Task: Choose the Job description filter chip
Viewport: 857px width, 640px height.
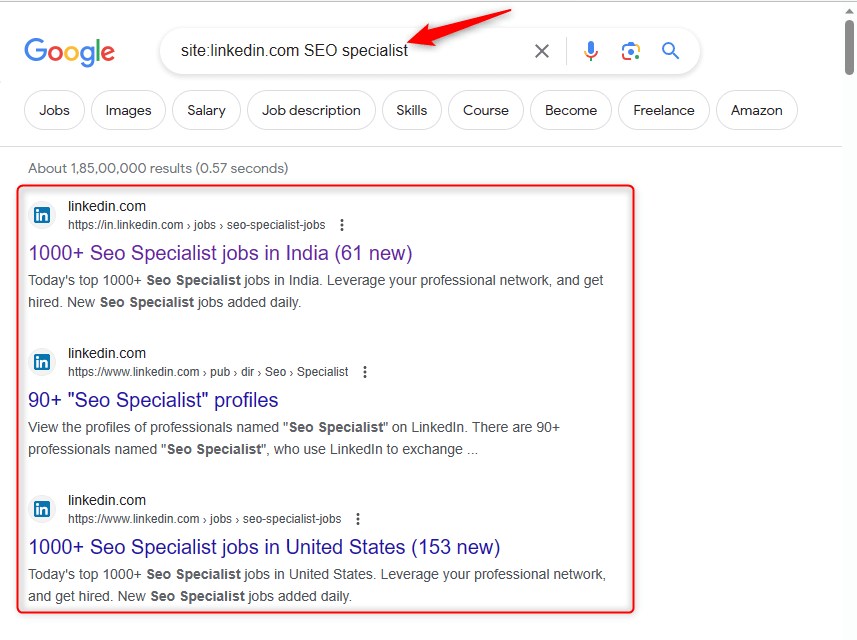Action: 311,110
